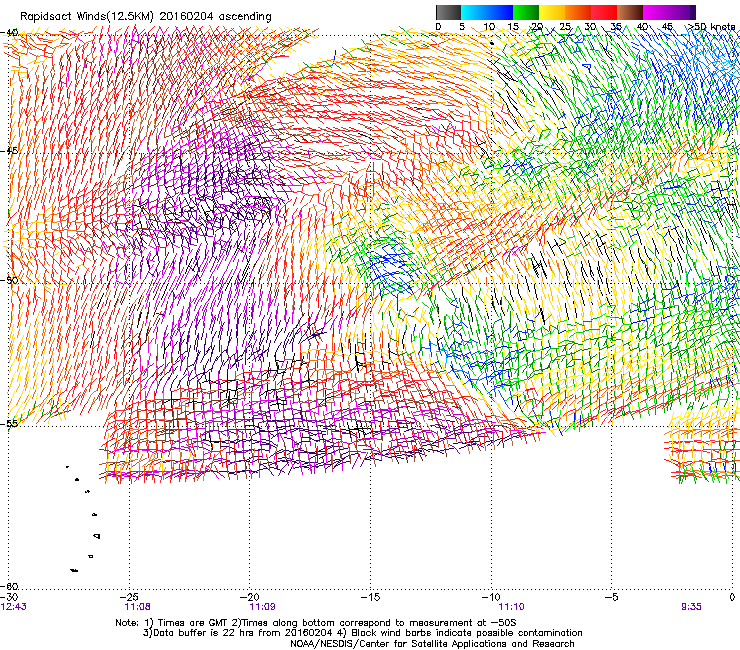Screen dimensions: 740x650
Task: Click the -5 longitude axis label
Action: [x=612, y=597]
